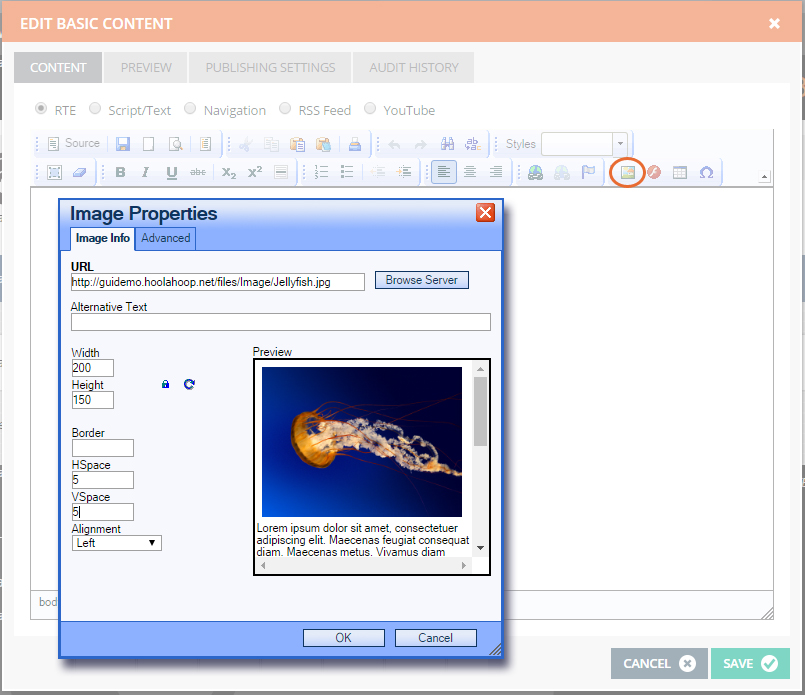
Task: Click the Anchor flag icon
Action: coord(588,172)
